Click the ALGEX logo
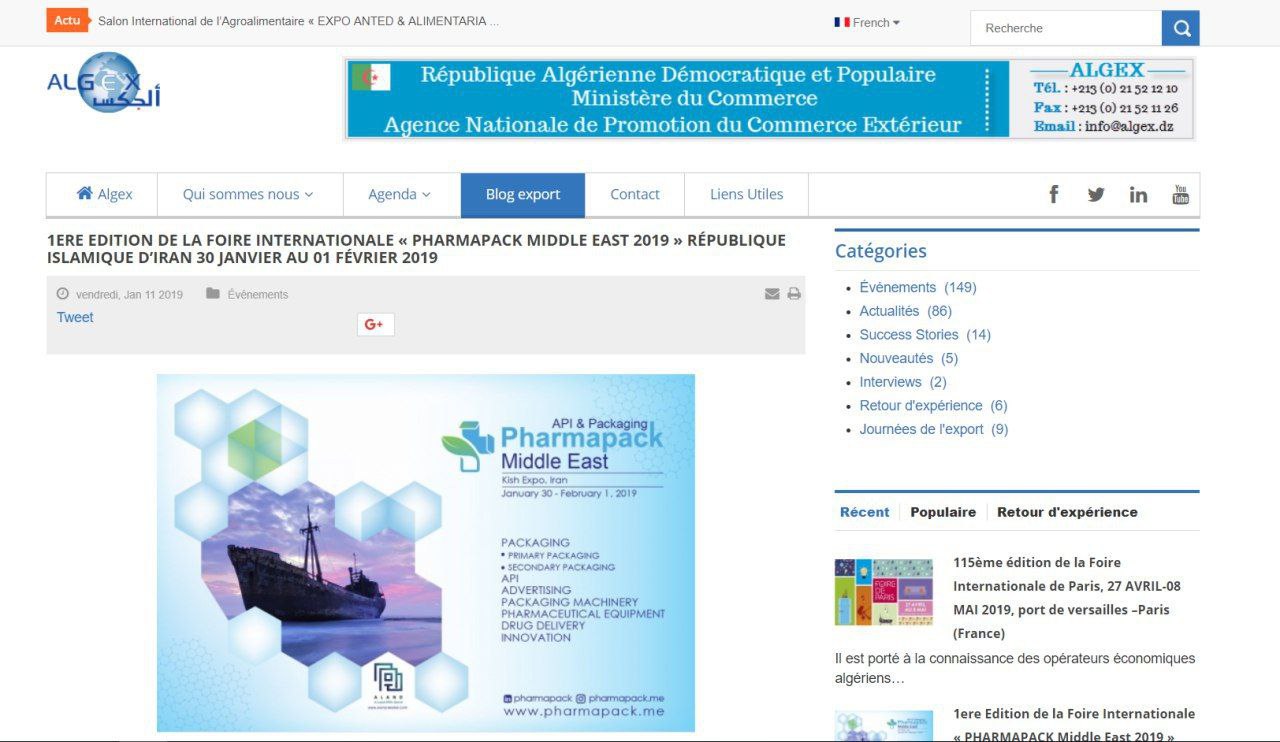Screen dimensions: 1280x742 point(103,83)
